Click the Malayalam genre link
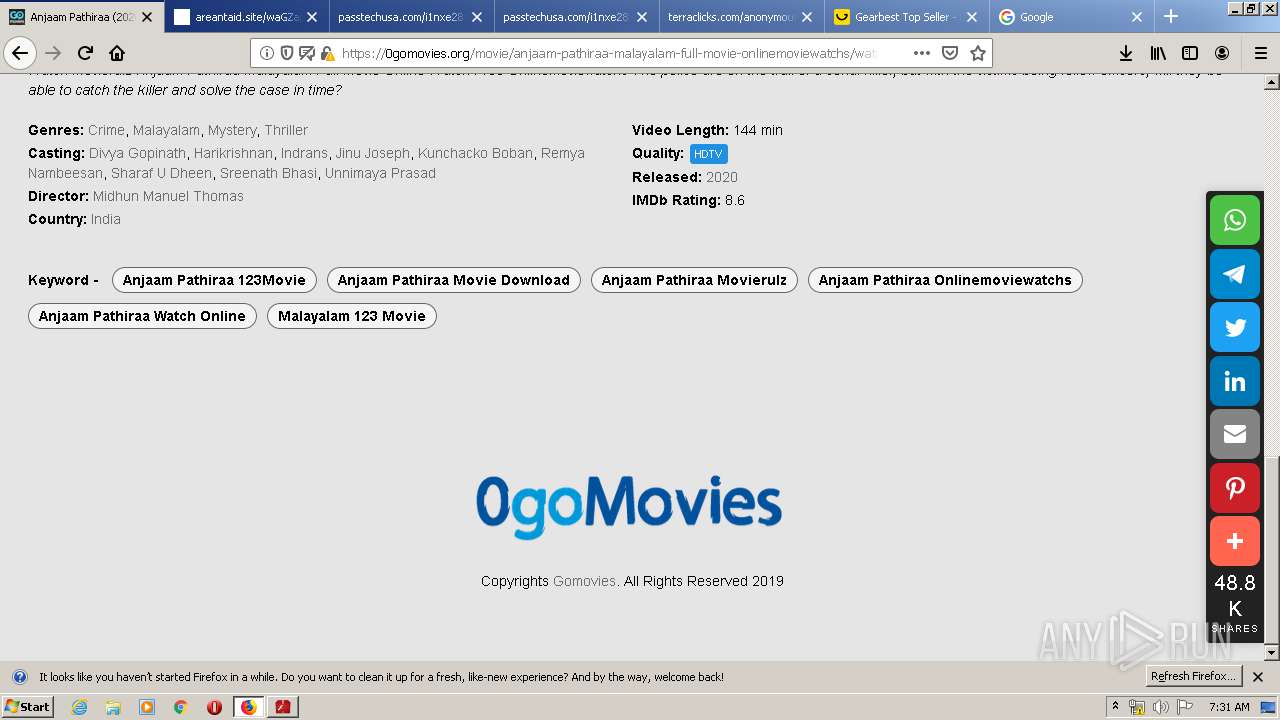Image resolution: width=1280 pixels, height=720 pixels. [166, 130]
